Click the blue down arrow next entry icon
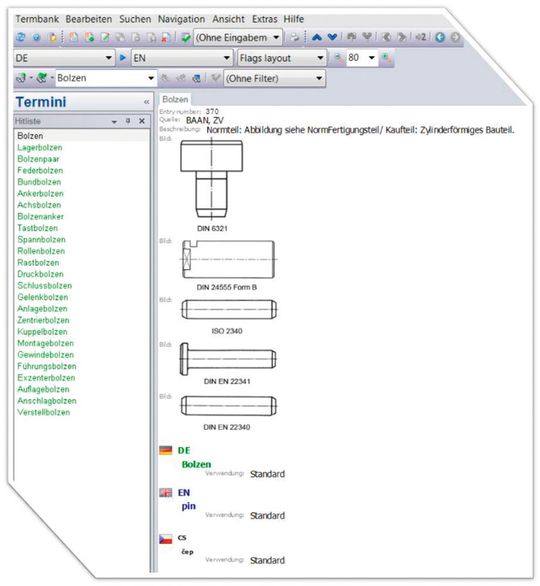The image size is (540, 586). [x=332, y=37]
